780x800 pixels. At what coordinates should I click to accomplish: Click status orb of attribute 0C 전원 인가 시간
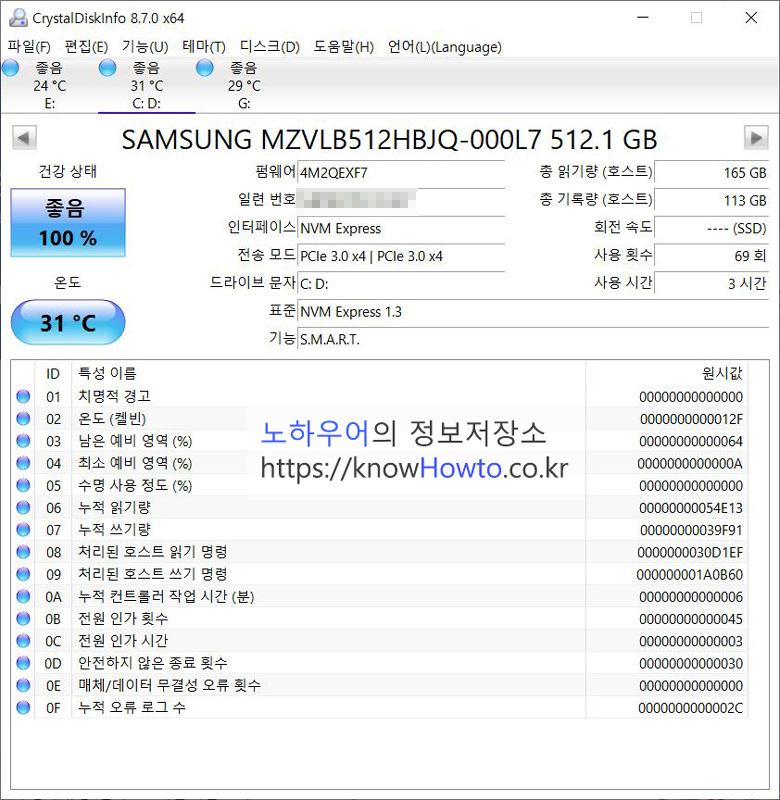tap(23, 641)
